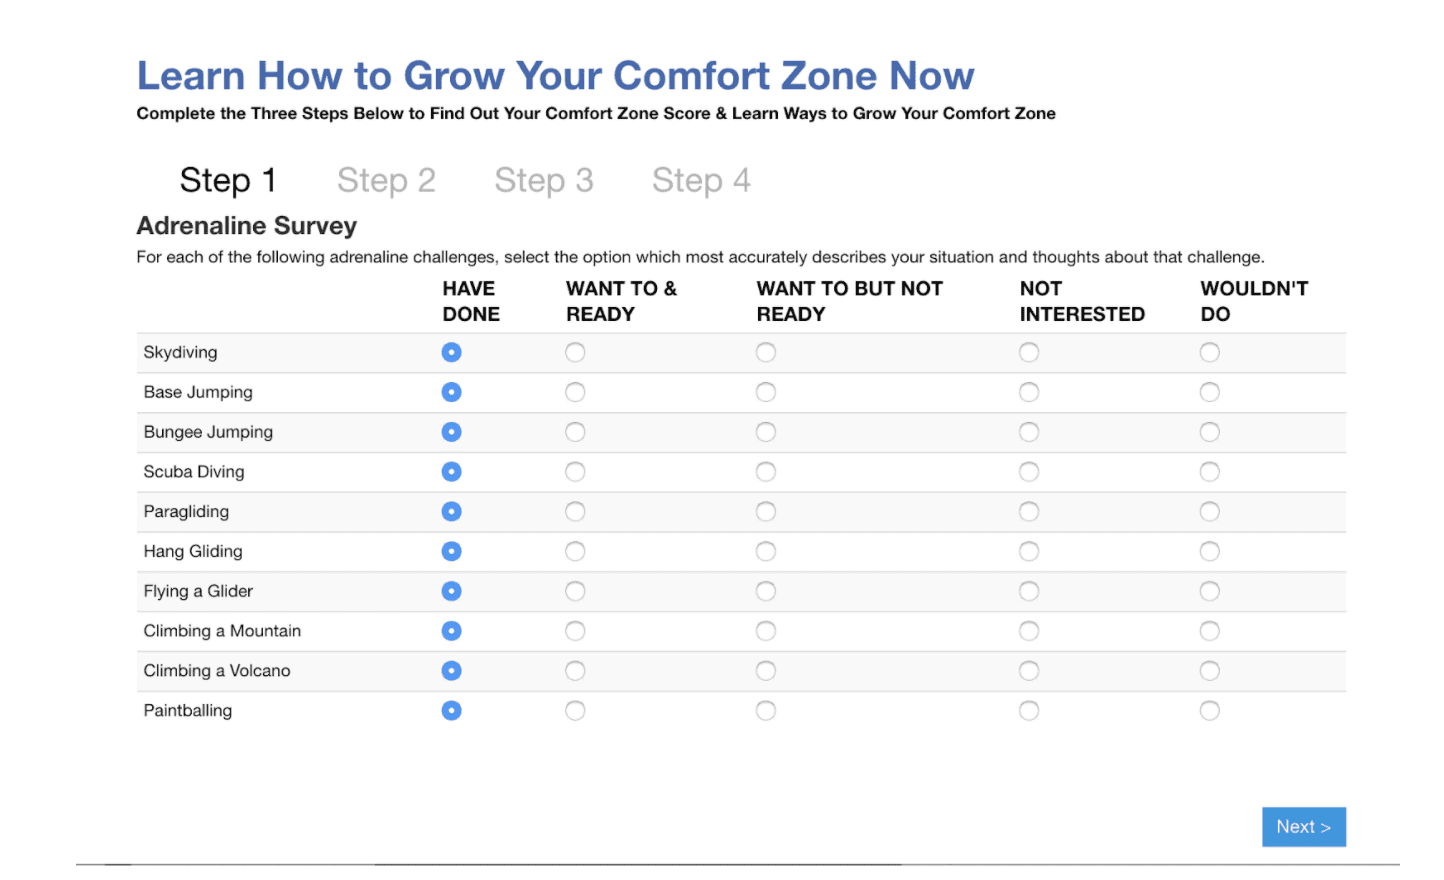
Task: Click the Next button
Action: [1303, 827]
